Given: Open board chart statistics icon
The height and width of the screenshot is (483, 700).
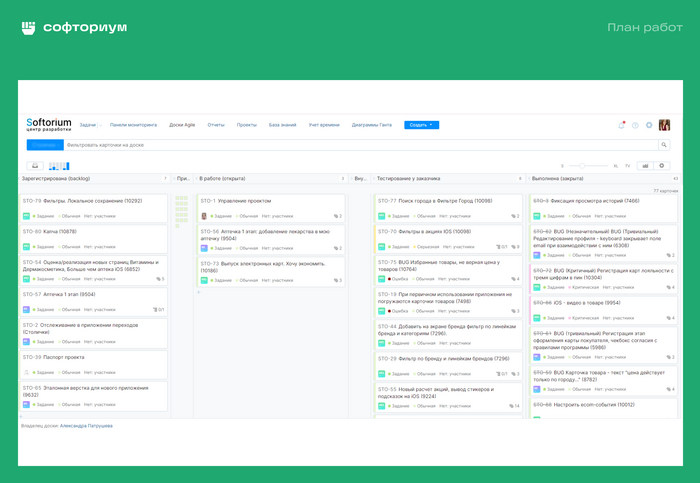Looking at the screenshot, I should [645, 165].
